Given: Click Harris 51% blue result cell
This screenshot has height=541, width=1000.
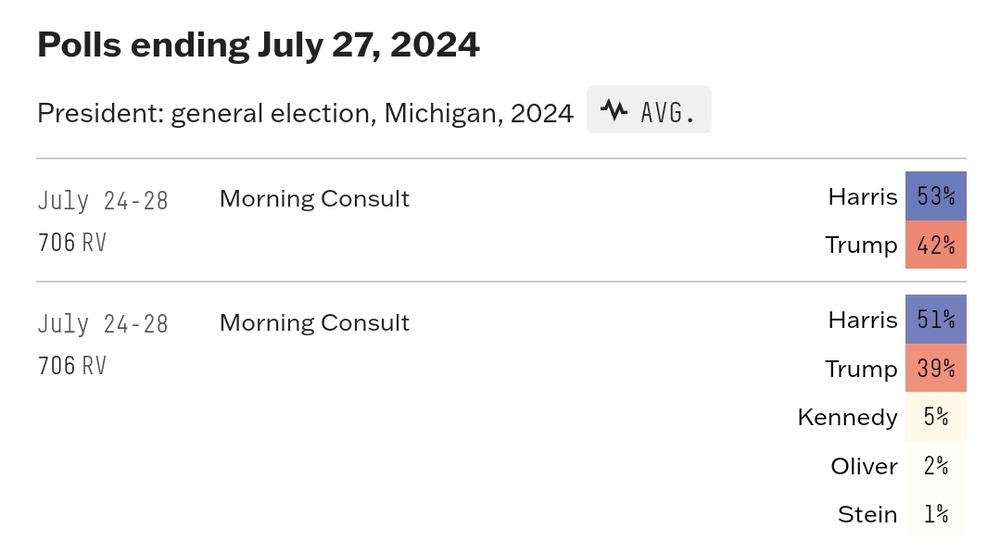Looking at the screenshot, I should click(x=936, y=319).
